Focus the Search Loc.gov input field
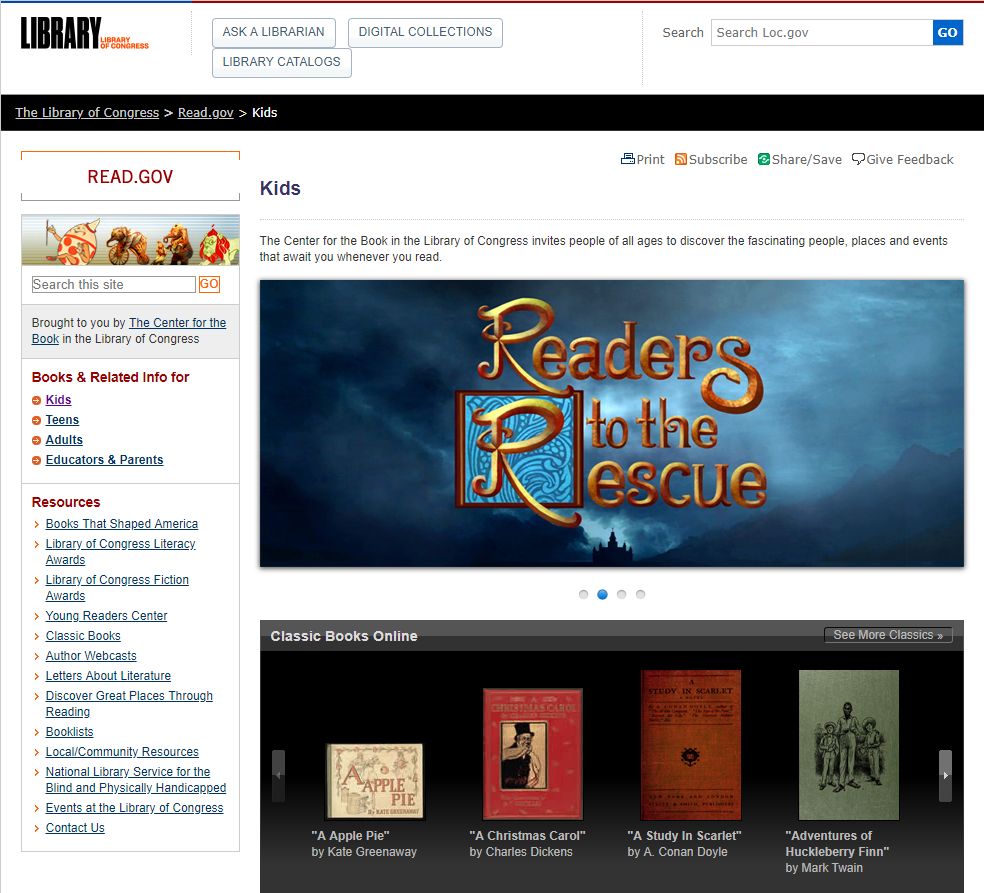984x893 pixels. (x=822, y=33)
